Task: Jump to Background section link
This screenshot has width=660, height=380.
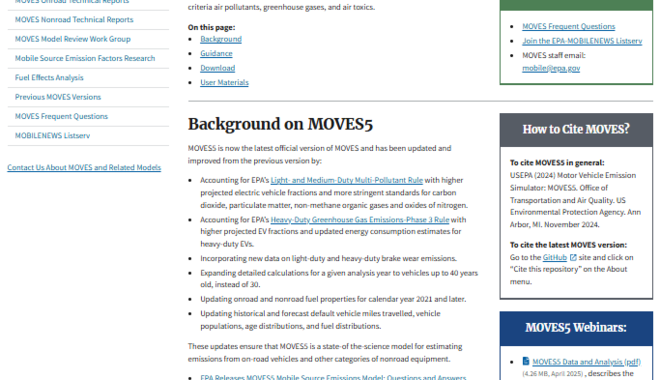Action: tap(221, 39)
